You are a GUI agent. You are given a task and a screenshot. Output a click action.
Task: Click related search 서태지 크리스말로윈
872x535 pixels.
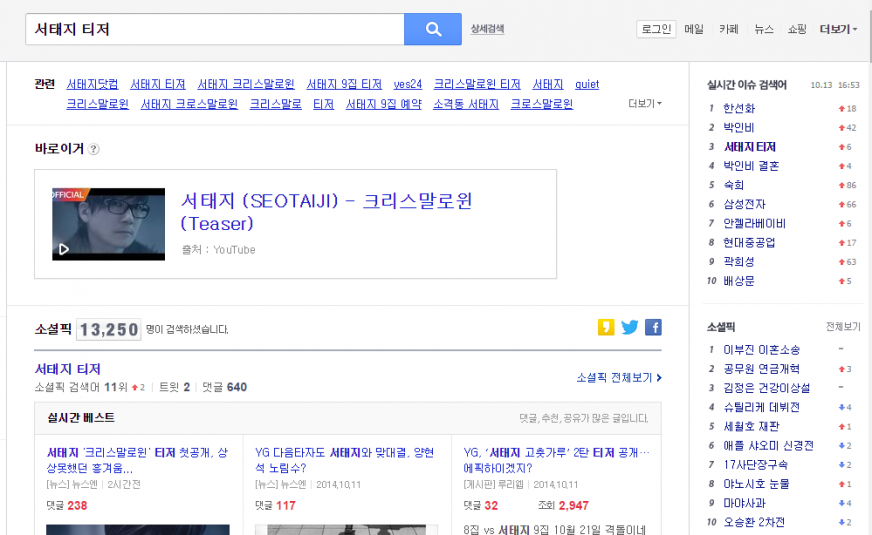point(246,85)
